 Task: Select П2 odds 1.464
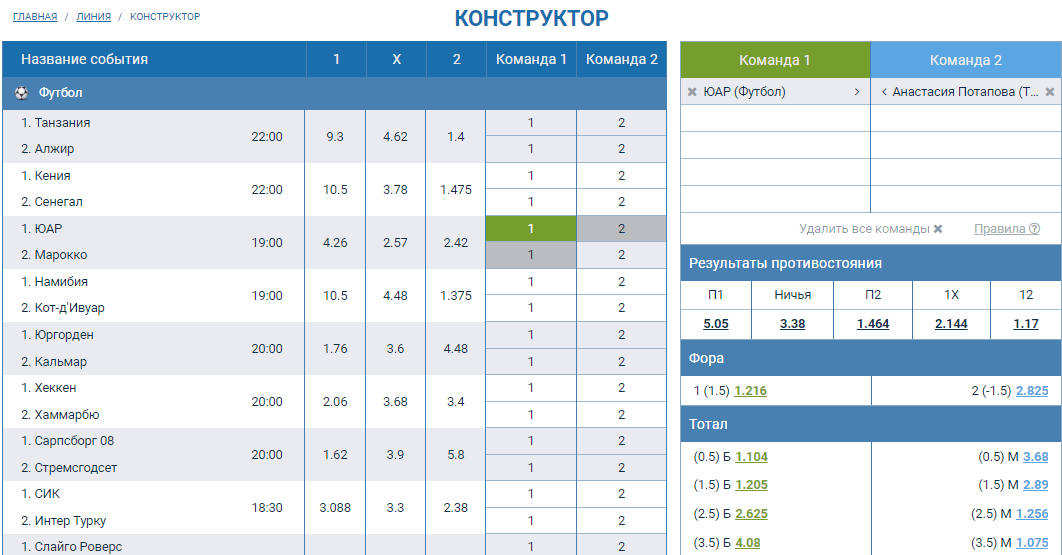click(x=873, y=324)
